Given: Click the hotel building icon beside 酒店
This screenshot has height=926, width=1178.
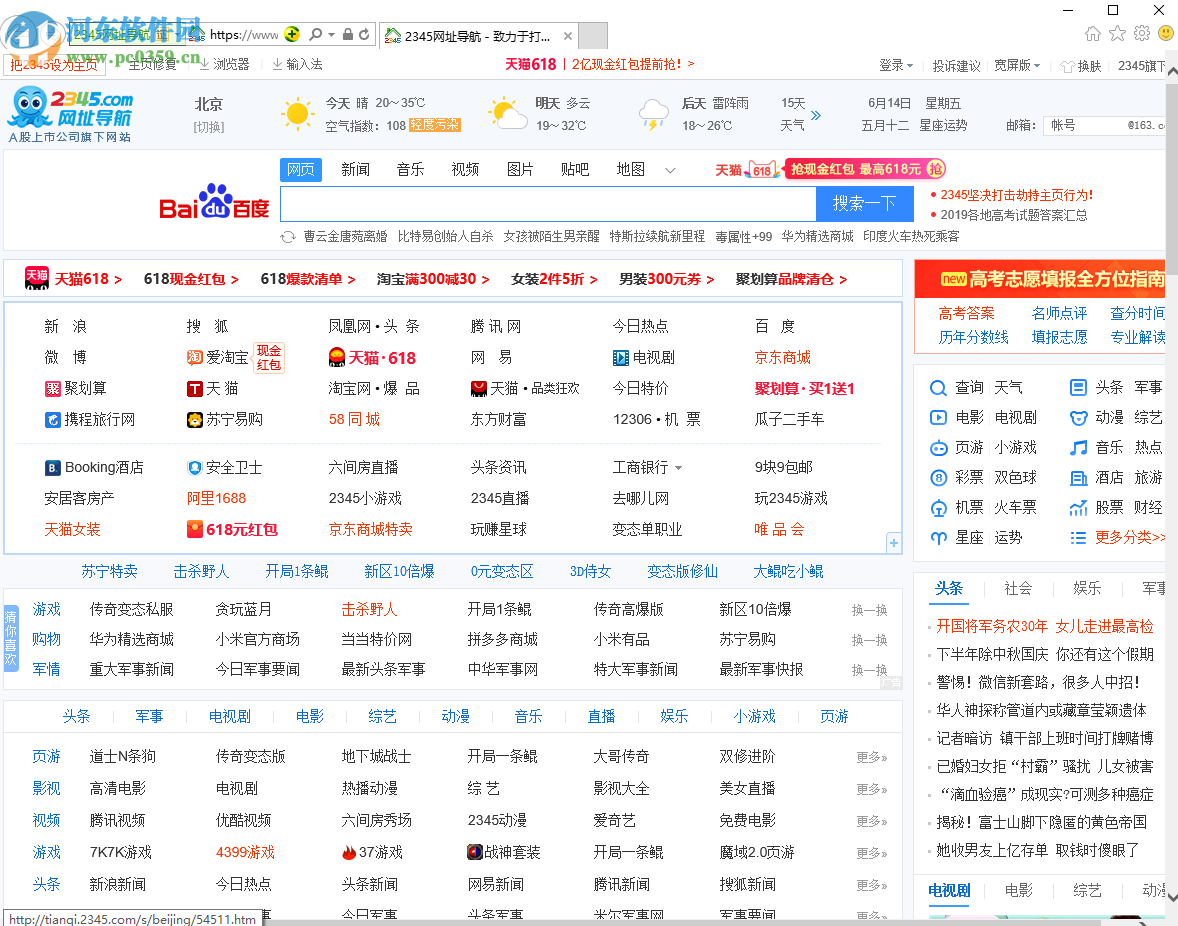Looking at the screenshot, I should point(1078,477).
